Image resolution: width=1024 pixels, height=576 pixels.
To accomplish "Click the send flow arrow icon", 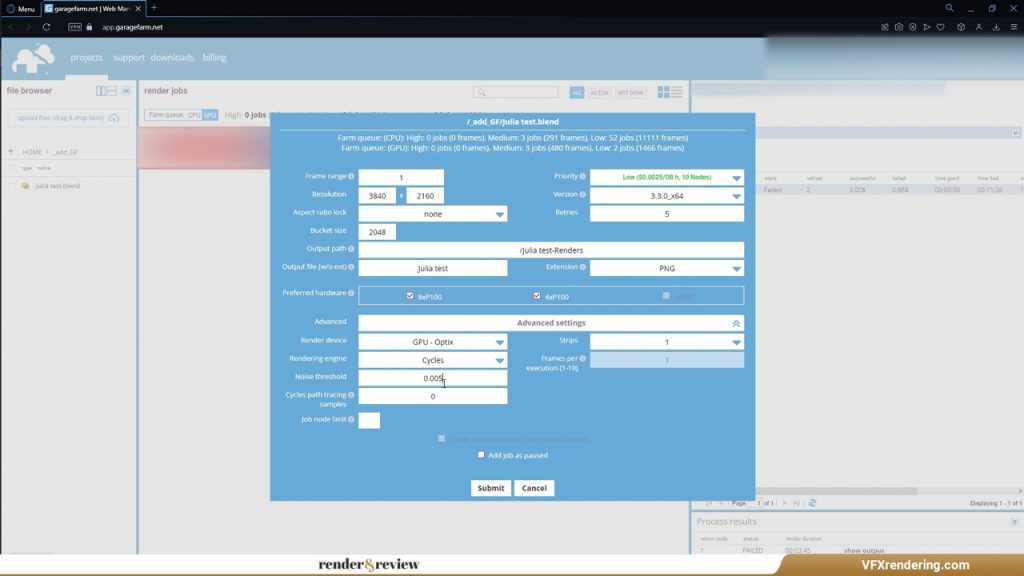I will coord(927,27).
